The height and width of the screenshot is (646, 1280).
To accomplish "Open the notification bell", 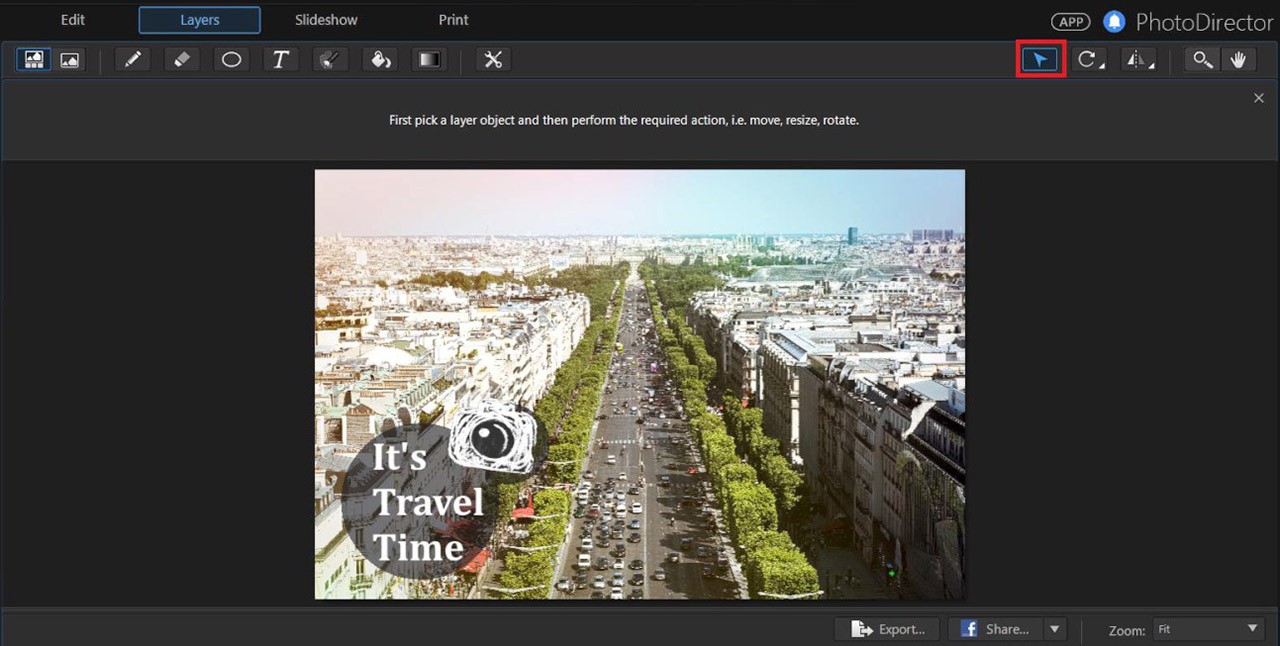I will point(1113,21).
